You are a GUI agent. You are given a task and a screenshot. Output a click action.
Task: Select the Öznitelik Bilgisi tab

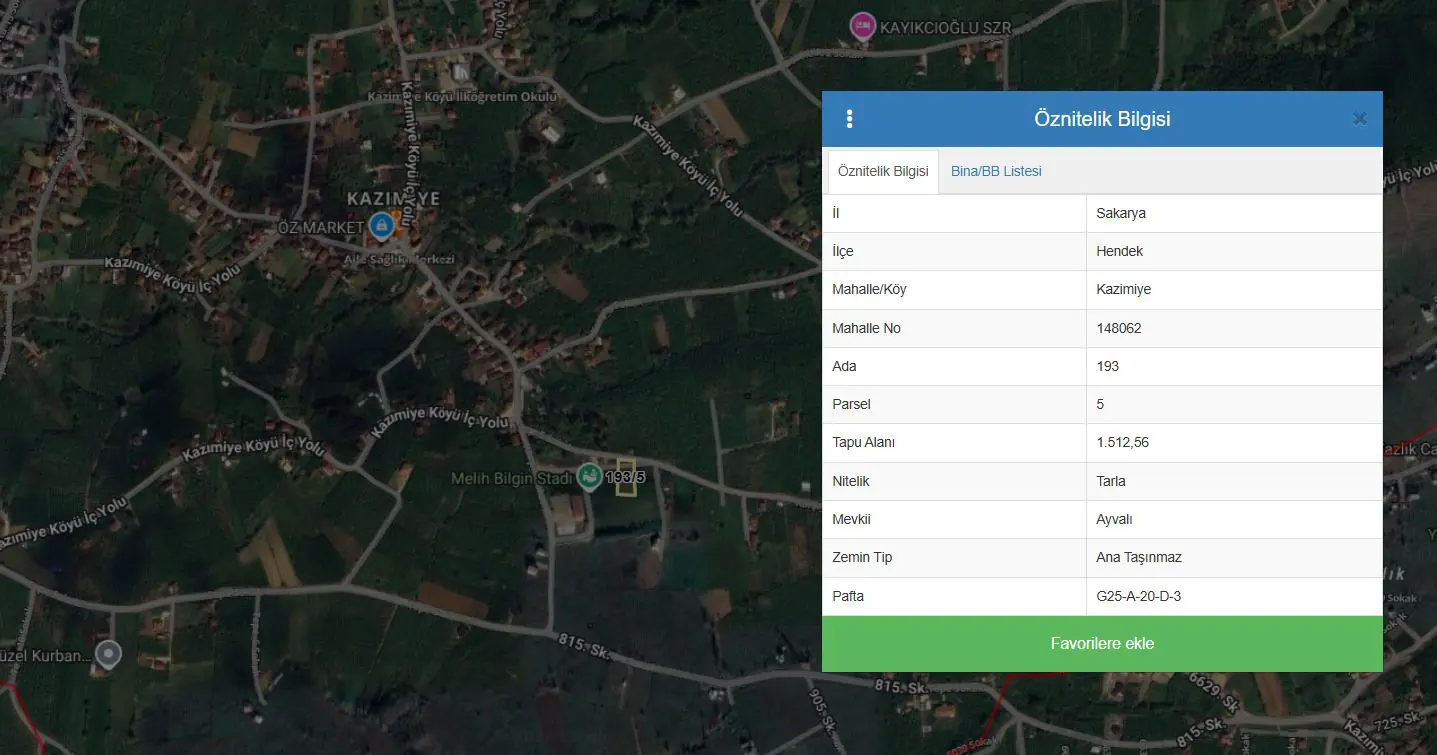point(883,172)
